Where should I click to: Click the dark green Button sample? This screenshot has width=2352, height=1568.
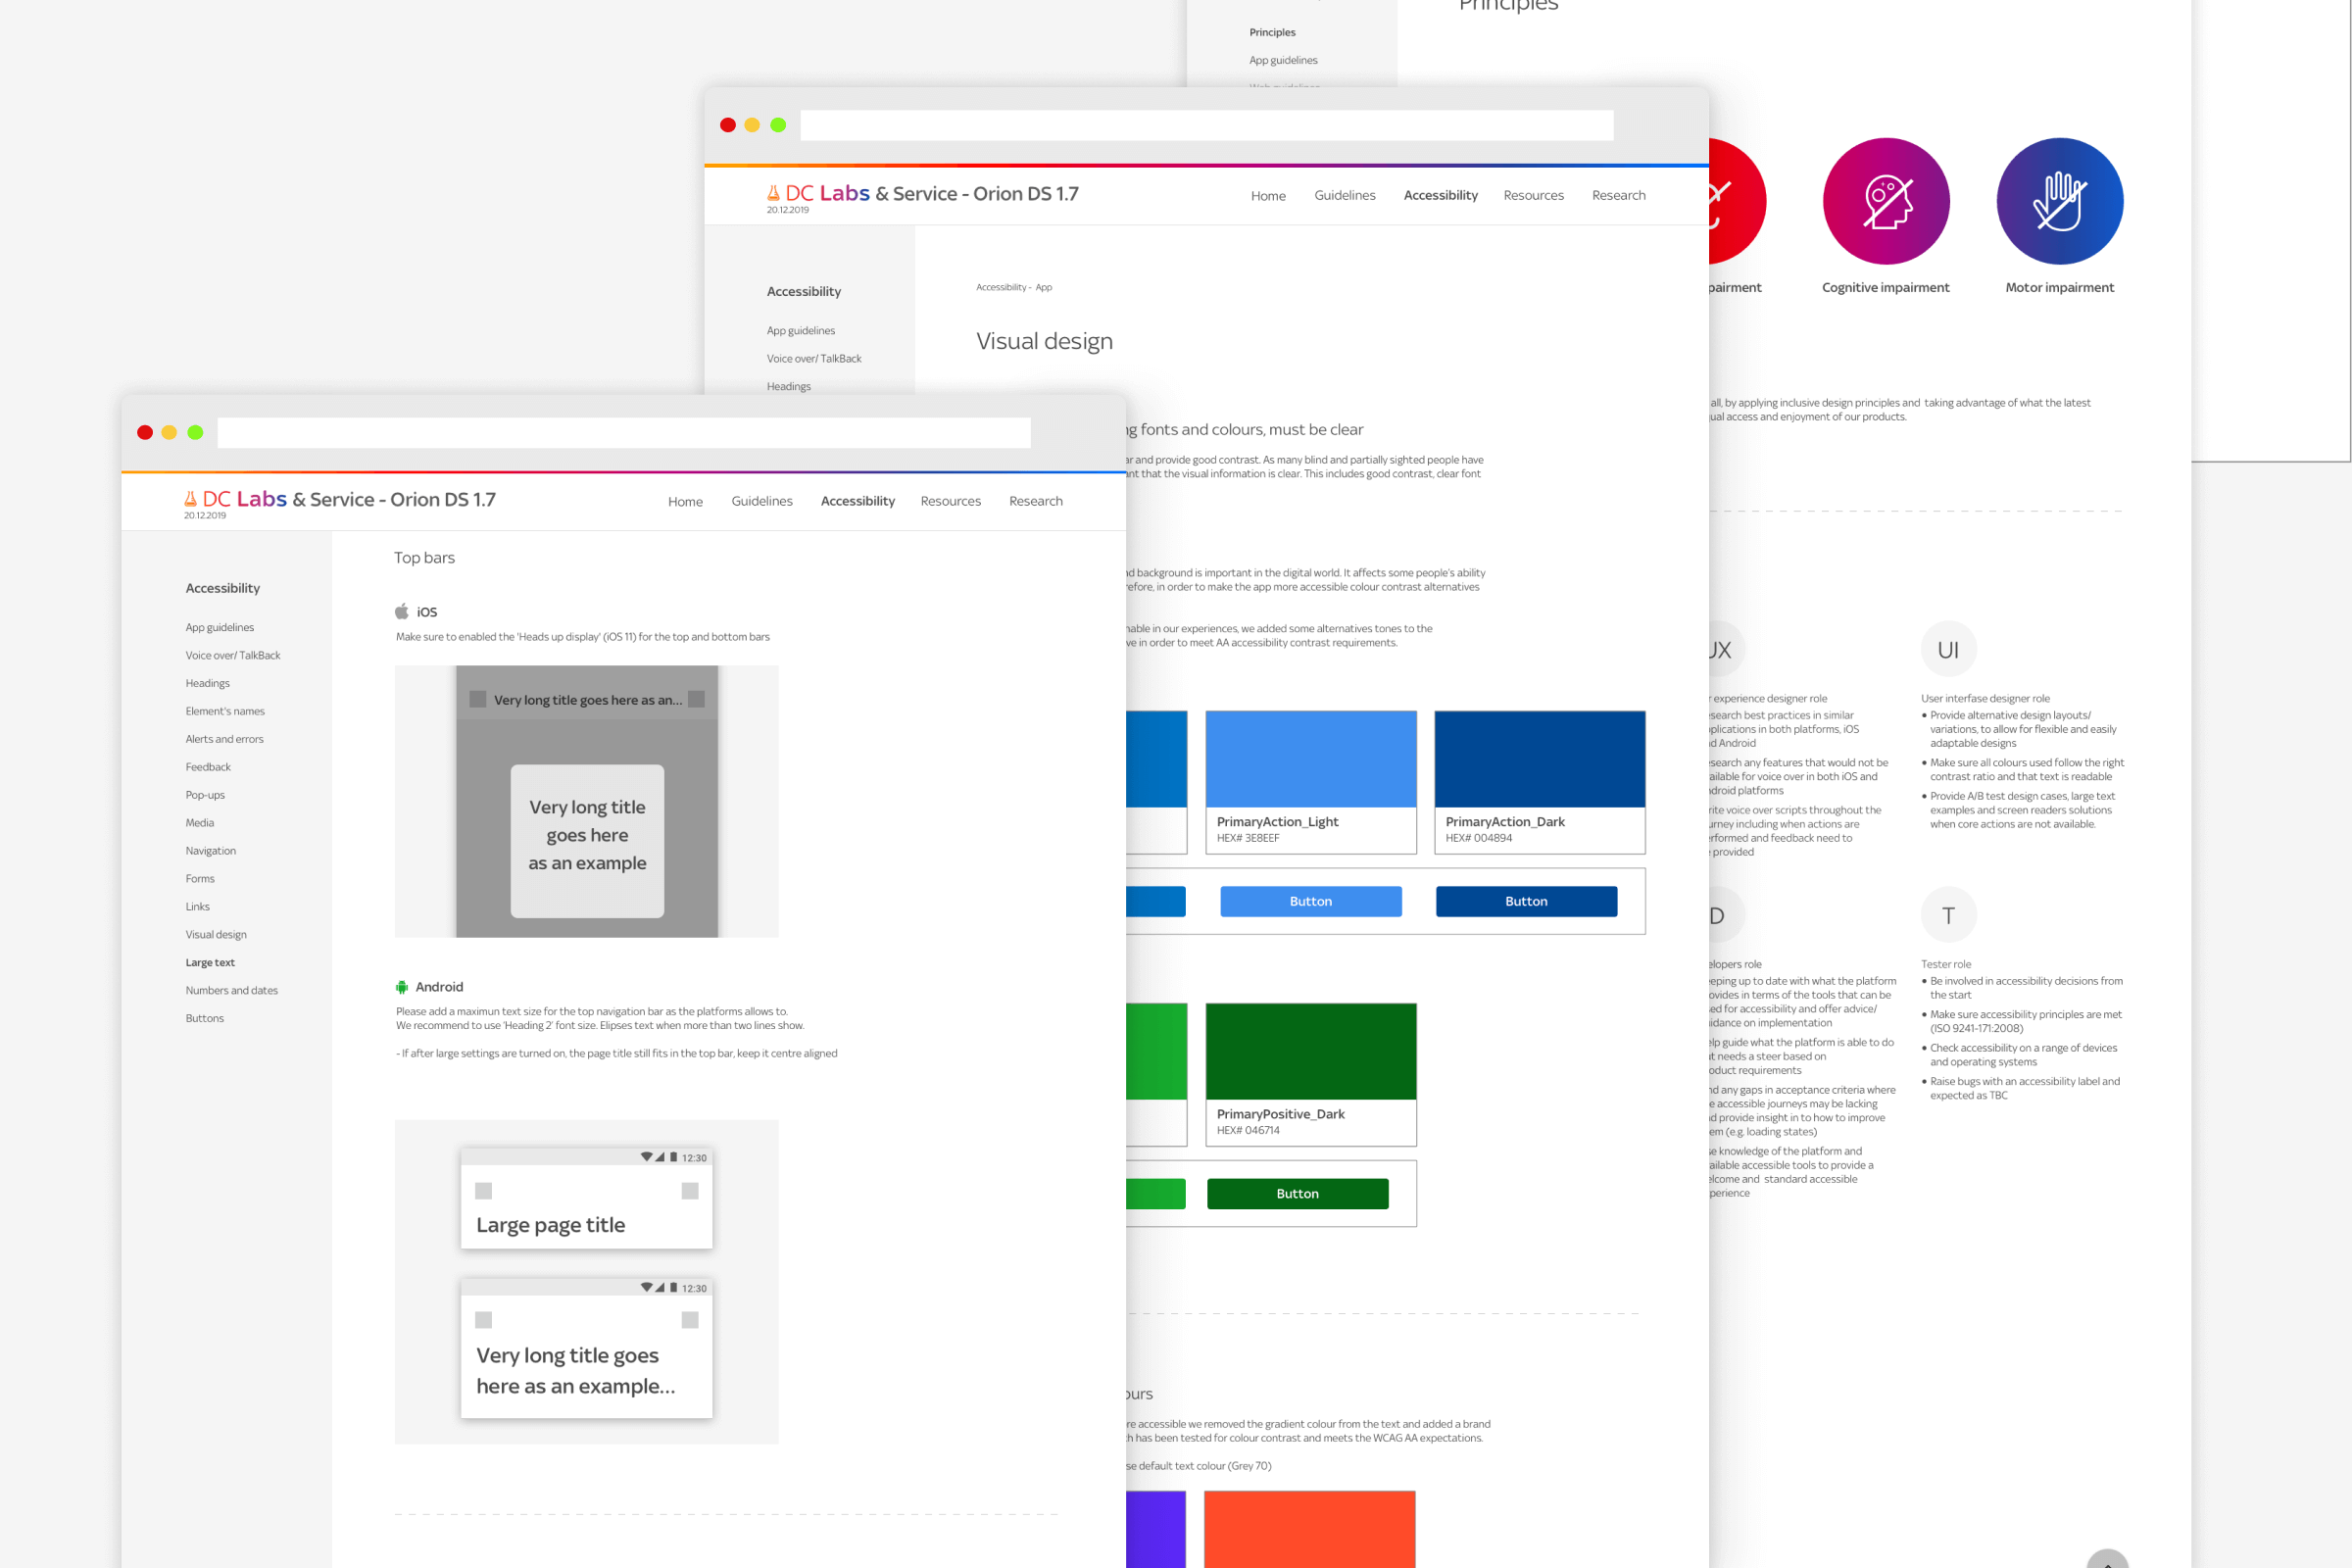pos(1297,1193)
